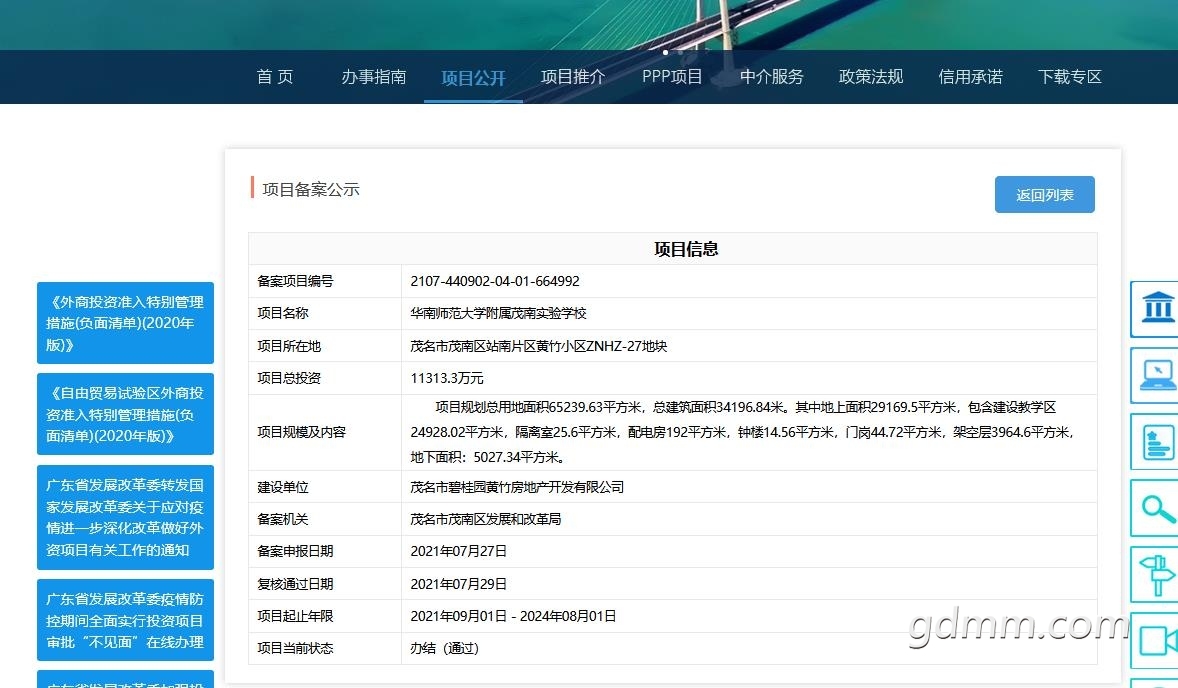The width and height of the screenshot is (1178, 688).
Task: Click the bank building icon in right sidebar
Action: (1155, 309)
